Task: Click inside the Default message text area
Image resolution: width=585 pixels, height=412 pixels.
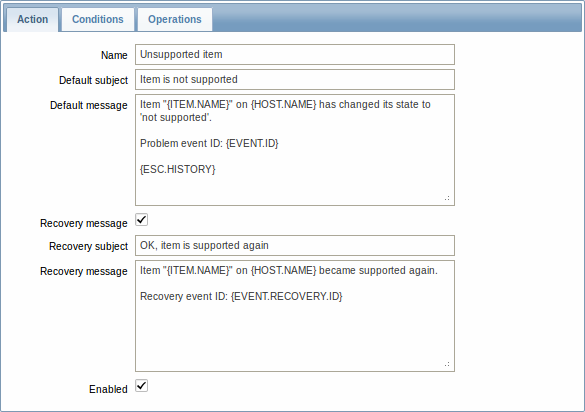Action: 295,150
